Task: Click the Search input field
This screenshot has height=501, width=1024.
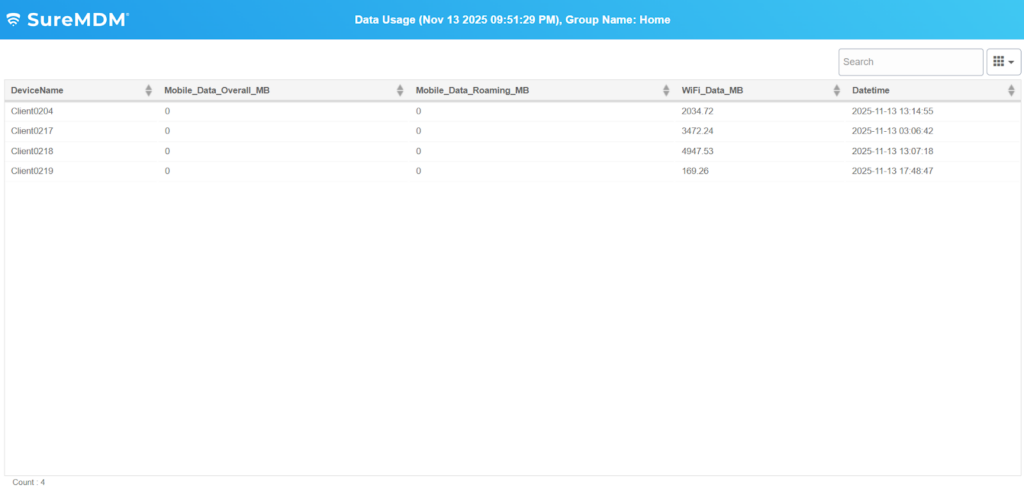Action: click(x=910, y=62)
